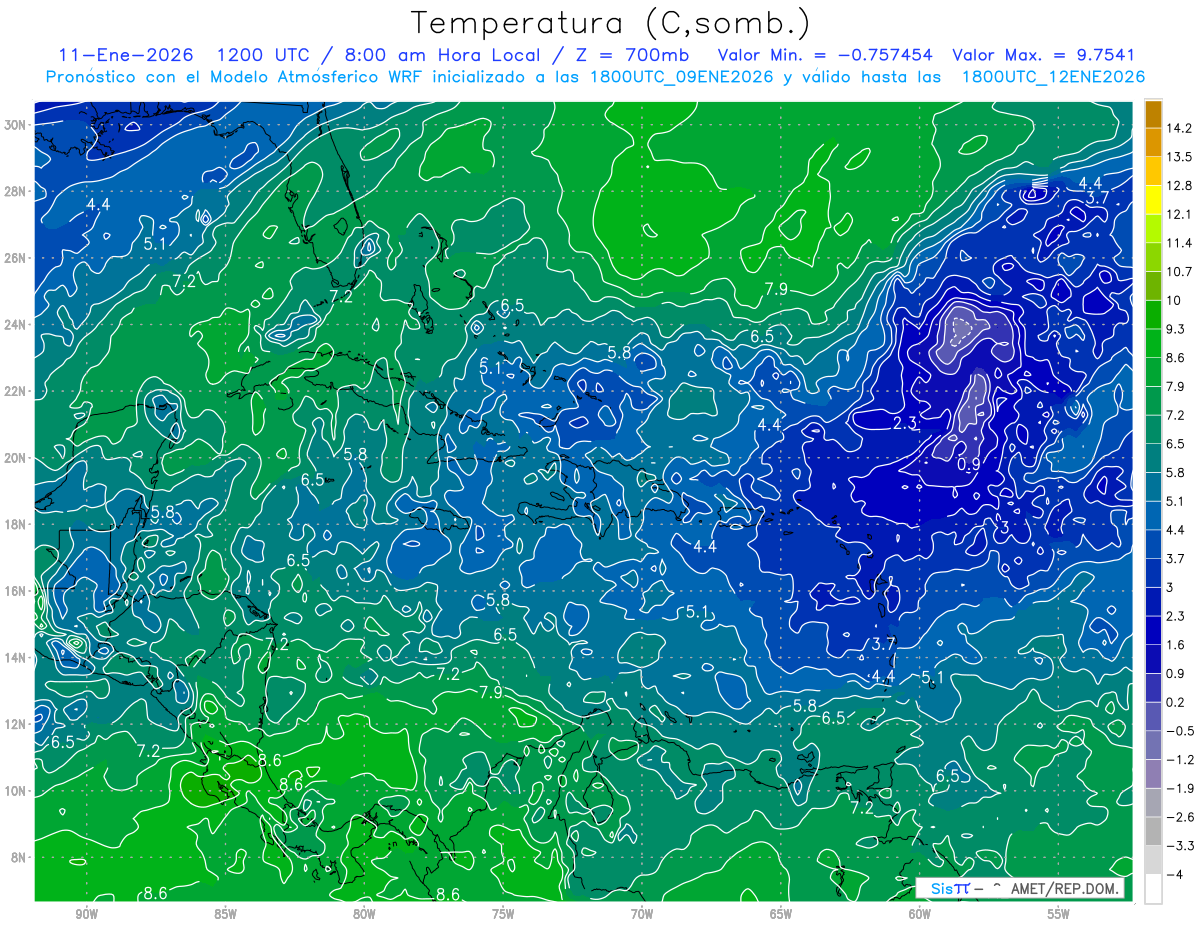Pick legend swatch between 11.4 and 10.7
This screenshot has width=1200, height=927.
[x=1154, y=257]
